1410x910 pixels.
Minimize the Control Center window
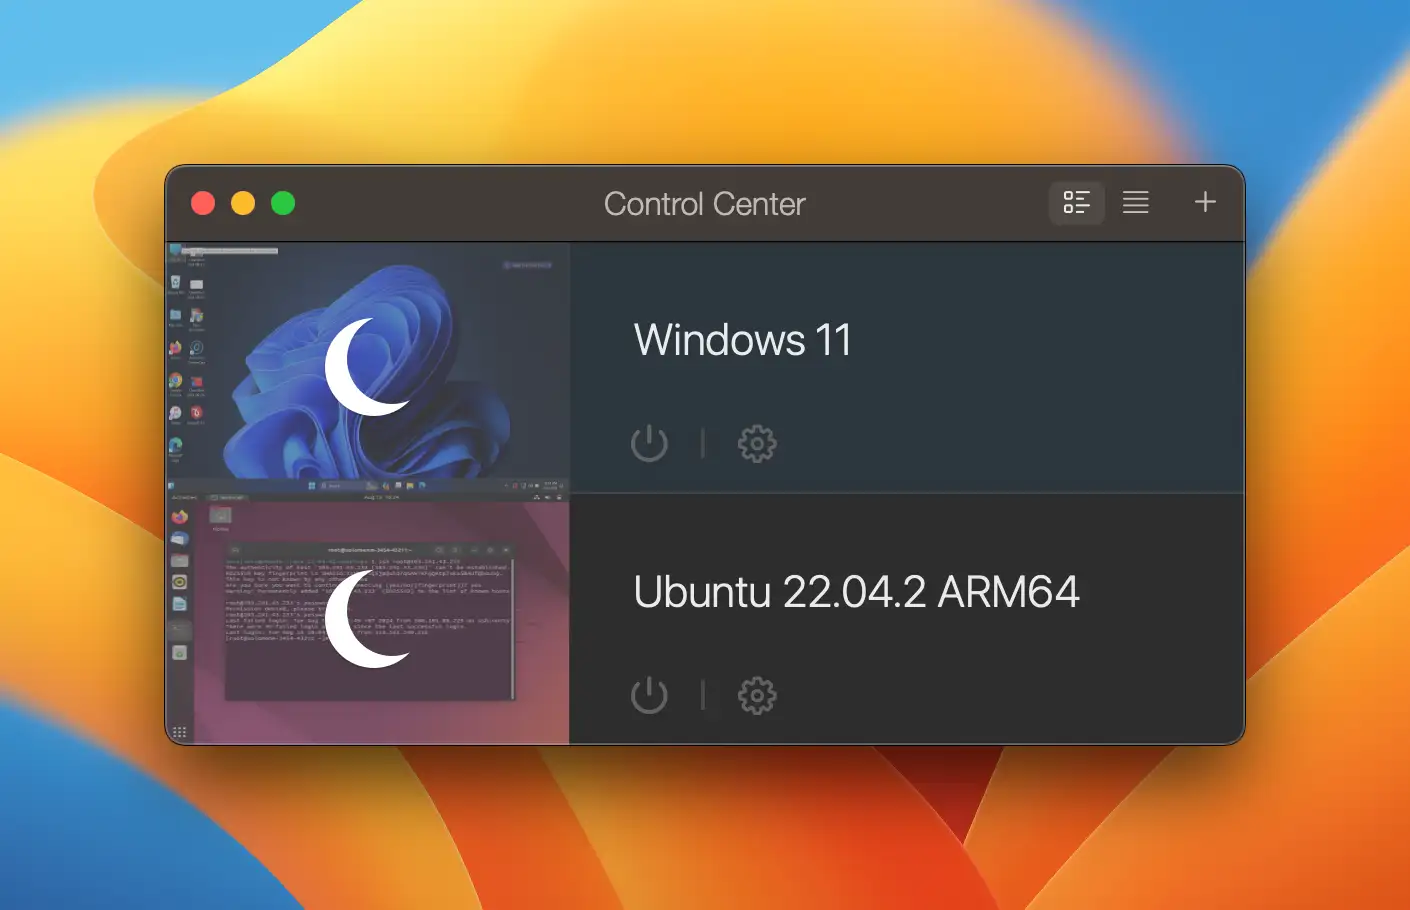243,203
